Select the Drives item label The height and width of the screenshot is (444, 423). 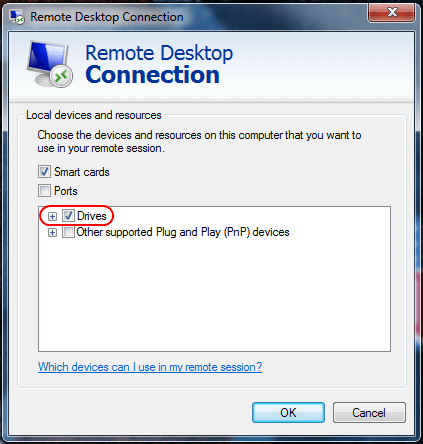point(92,216)
